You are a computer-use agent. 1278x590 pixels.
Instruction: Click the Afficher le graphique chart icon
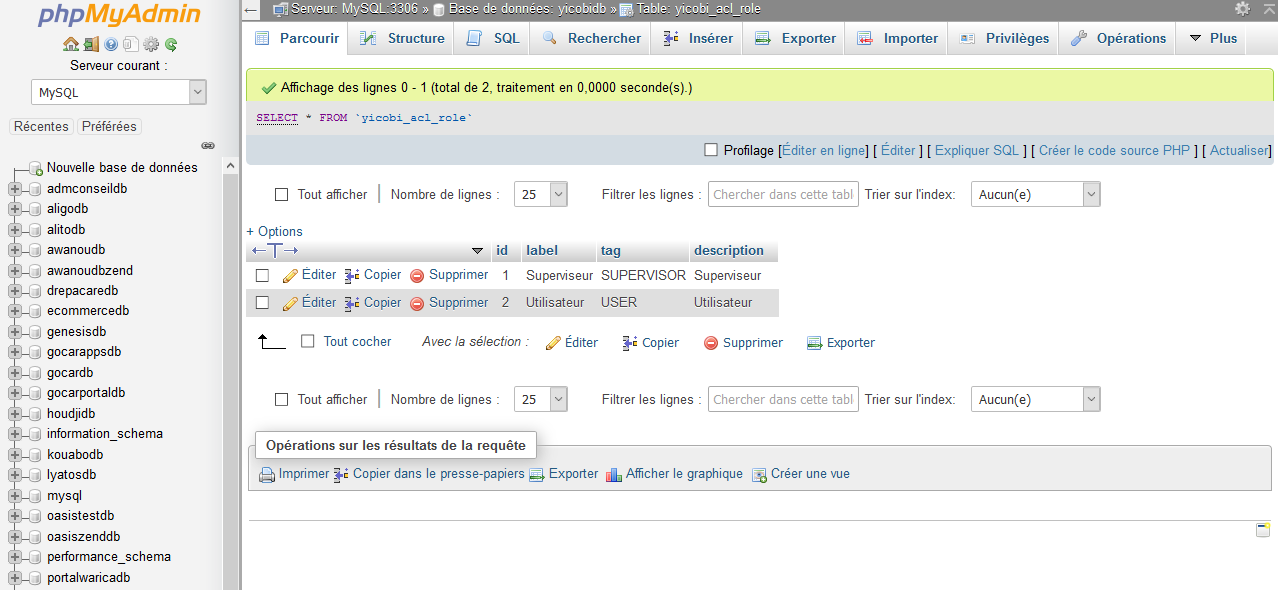(x=614, y=474)
